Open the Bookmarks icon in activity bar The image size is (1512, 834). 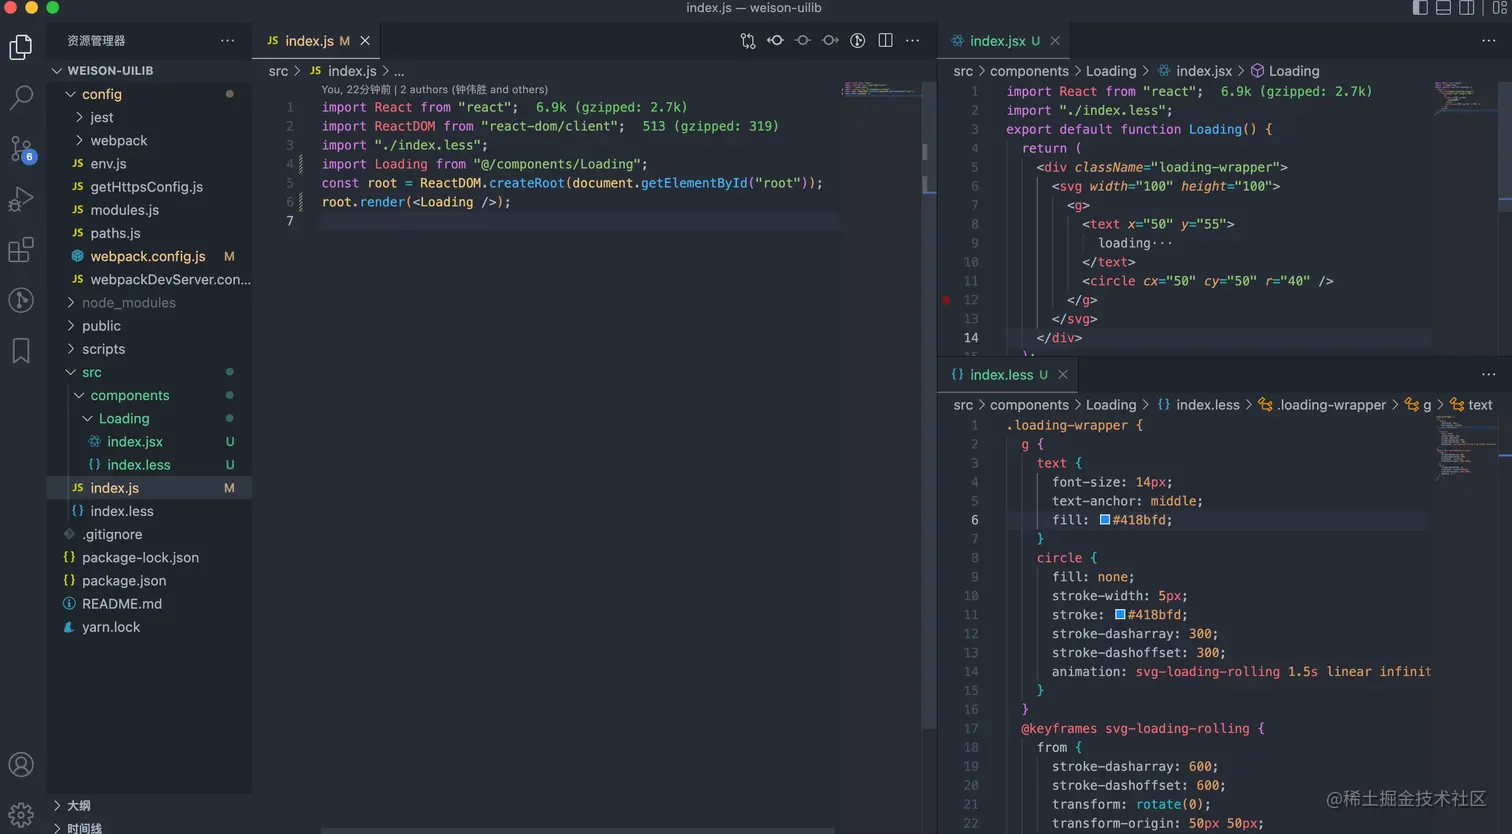pyautogui.click(x=21, y=351)
